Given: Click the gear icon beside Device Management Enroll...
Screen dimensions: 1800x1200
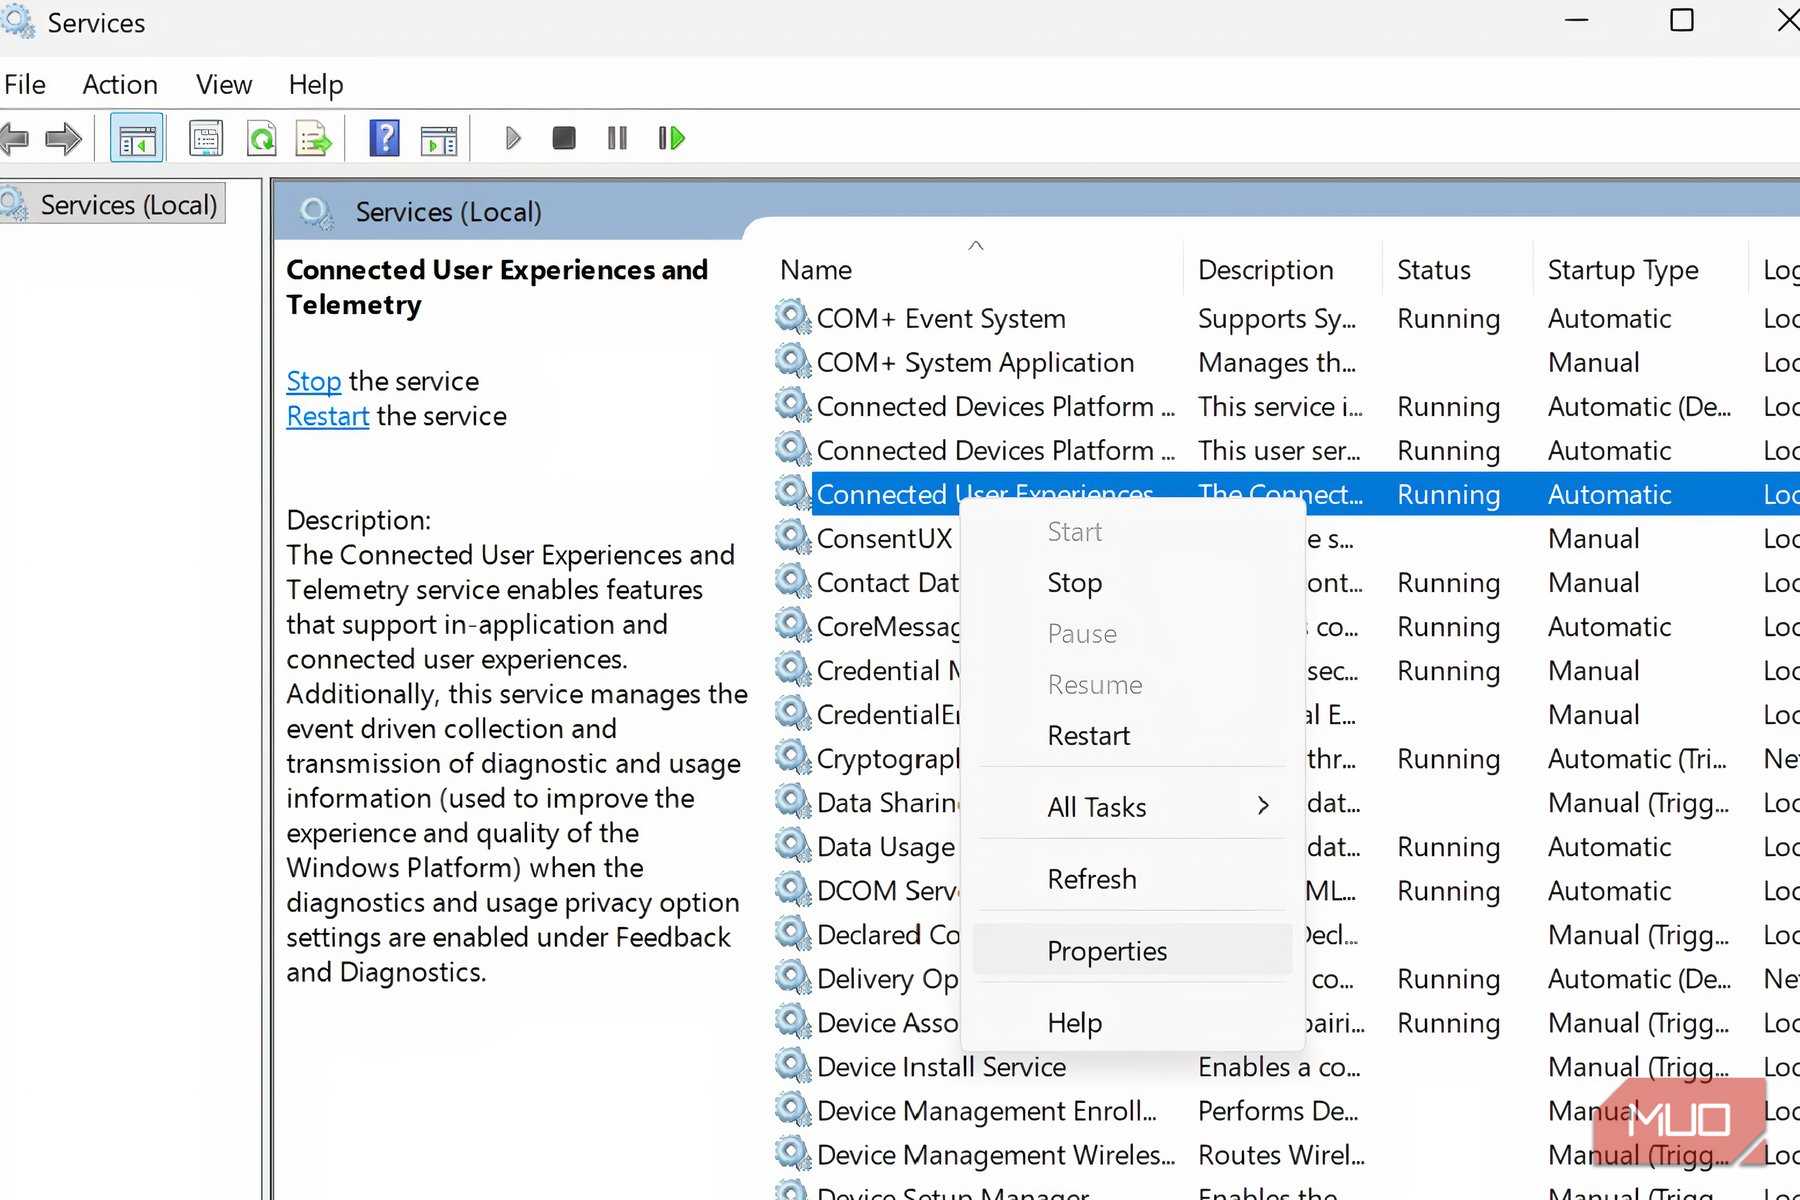Looking at the screenshot, I should 792,1109.
